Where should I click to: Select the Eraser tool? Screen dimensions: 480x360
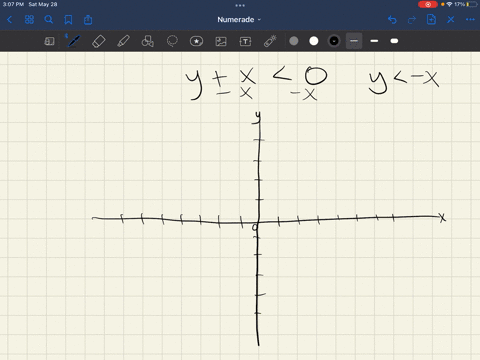click(x=98, y=41)
